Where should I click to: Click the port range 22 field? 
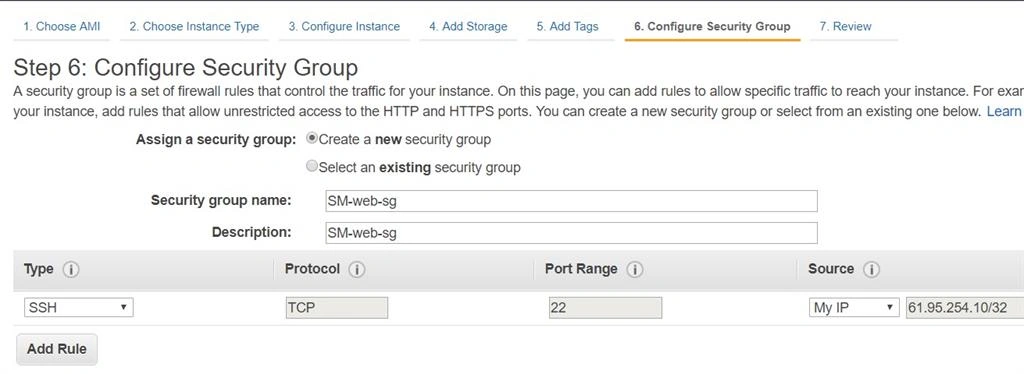pos(605,307)
